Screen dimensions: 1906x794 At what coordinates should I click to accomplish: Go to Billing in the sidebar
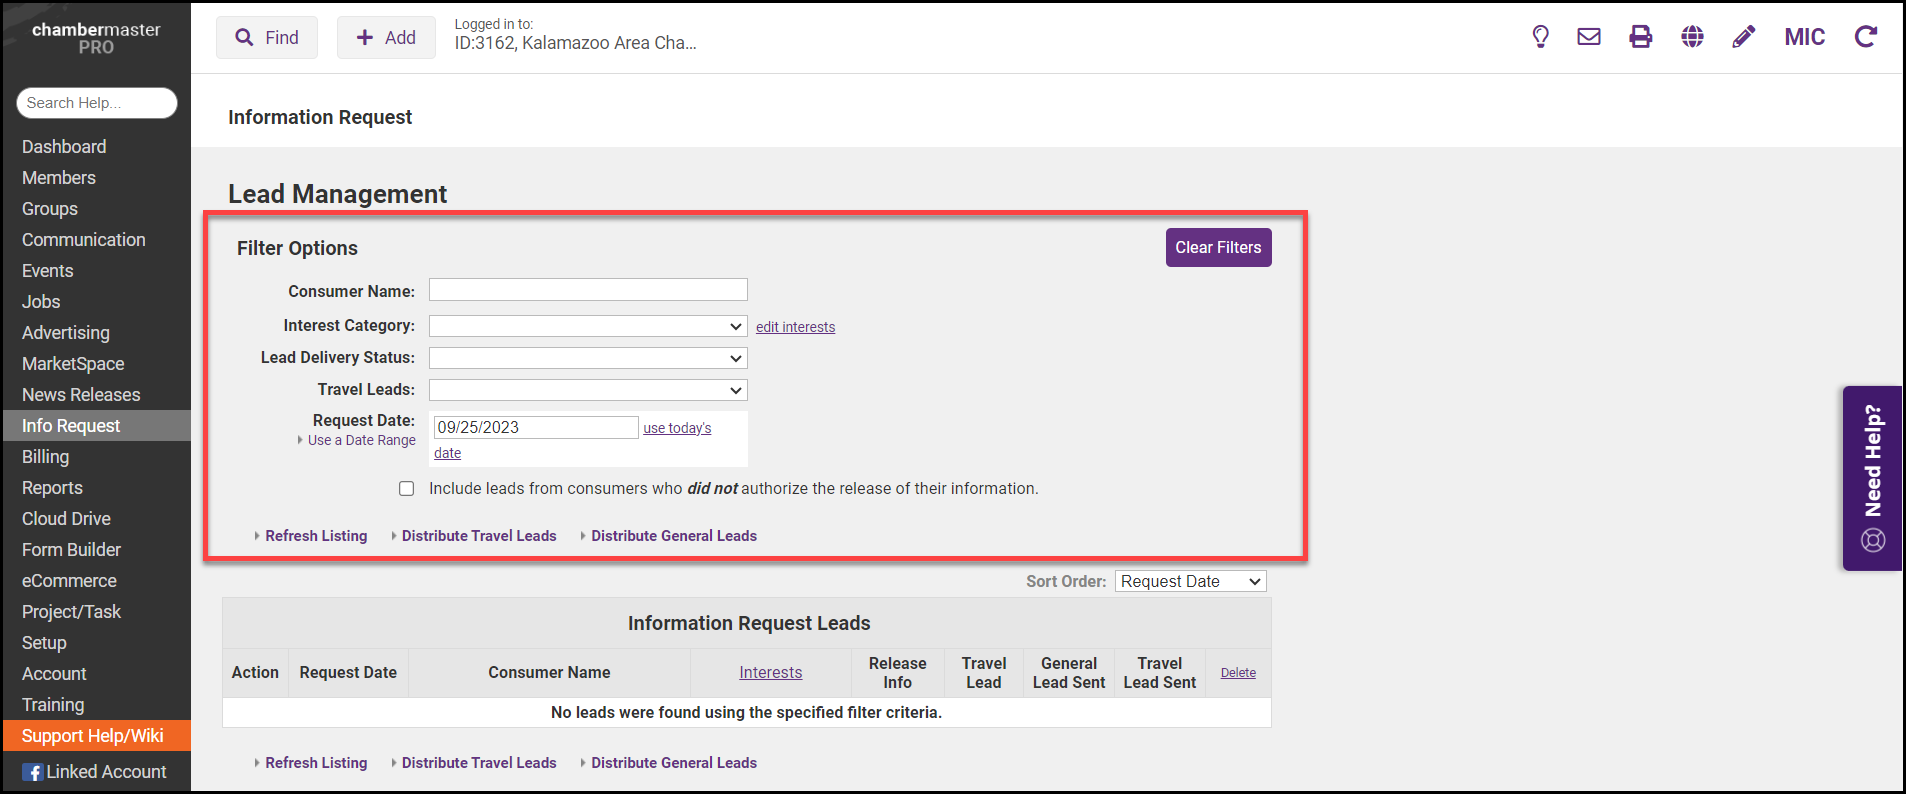tap(46, 457)
